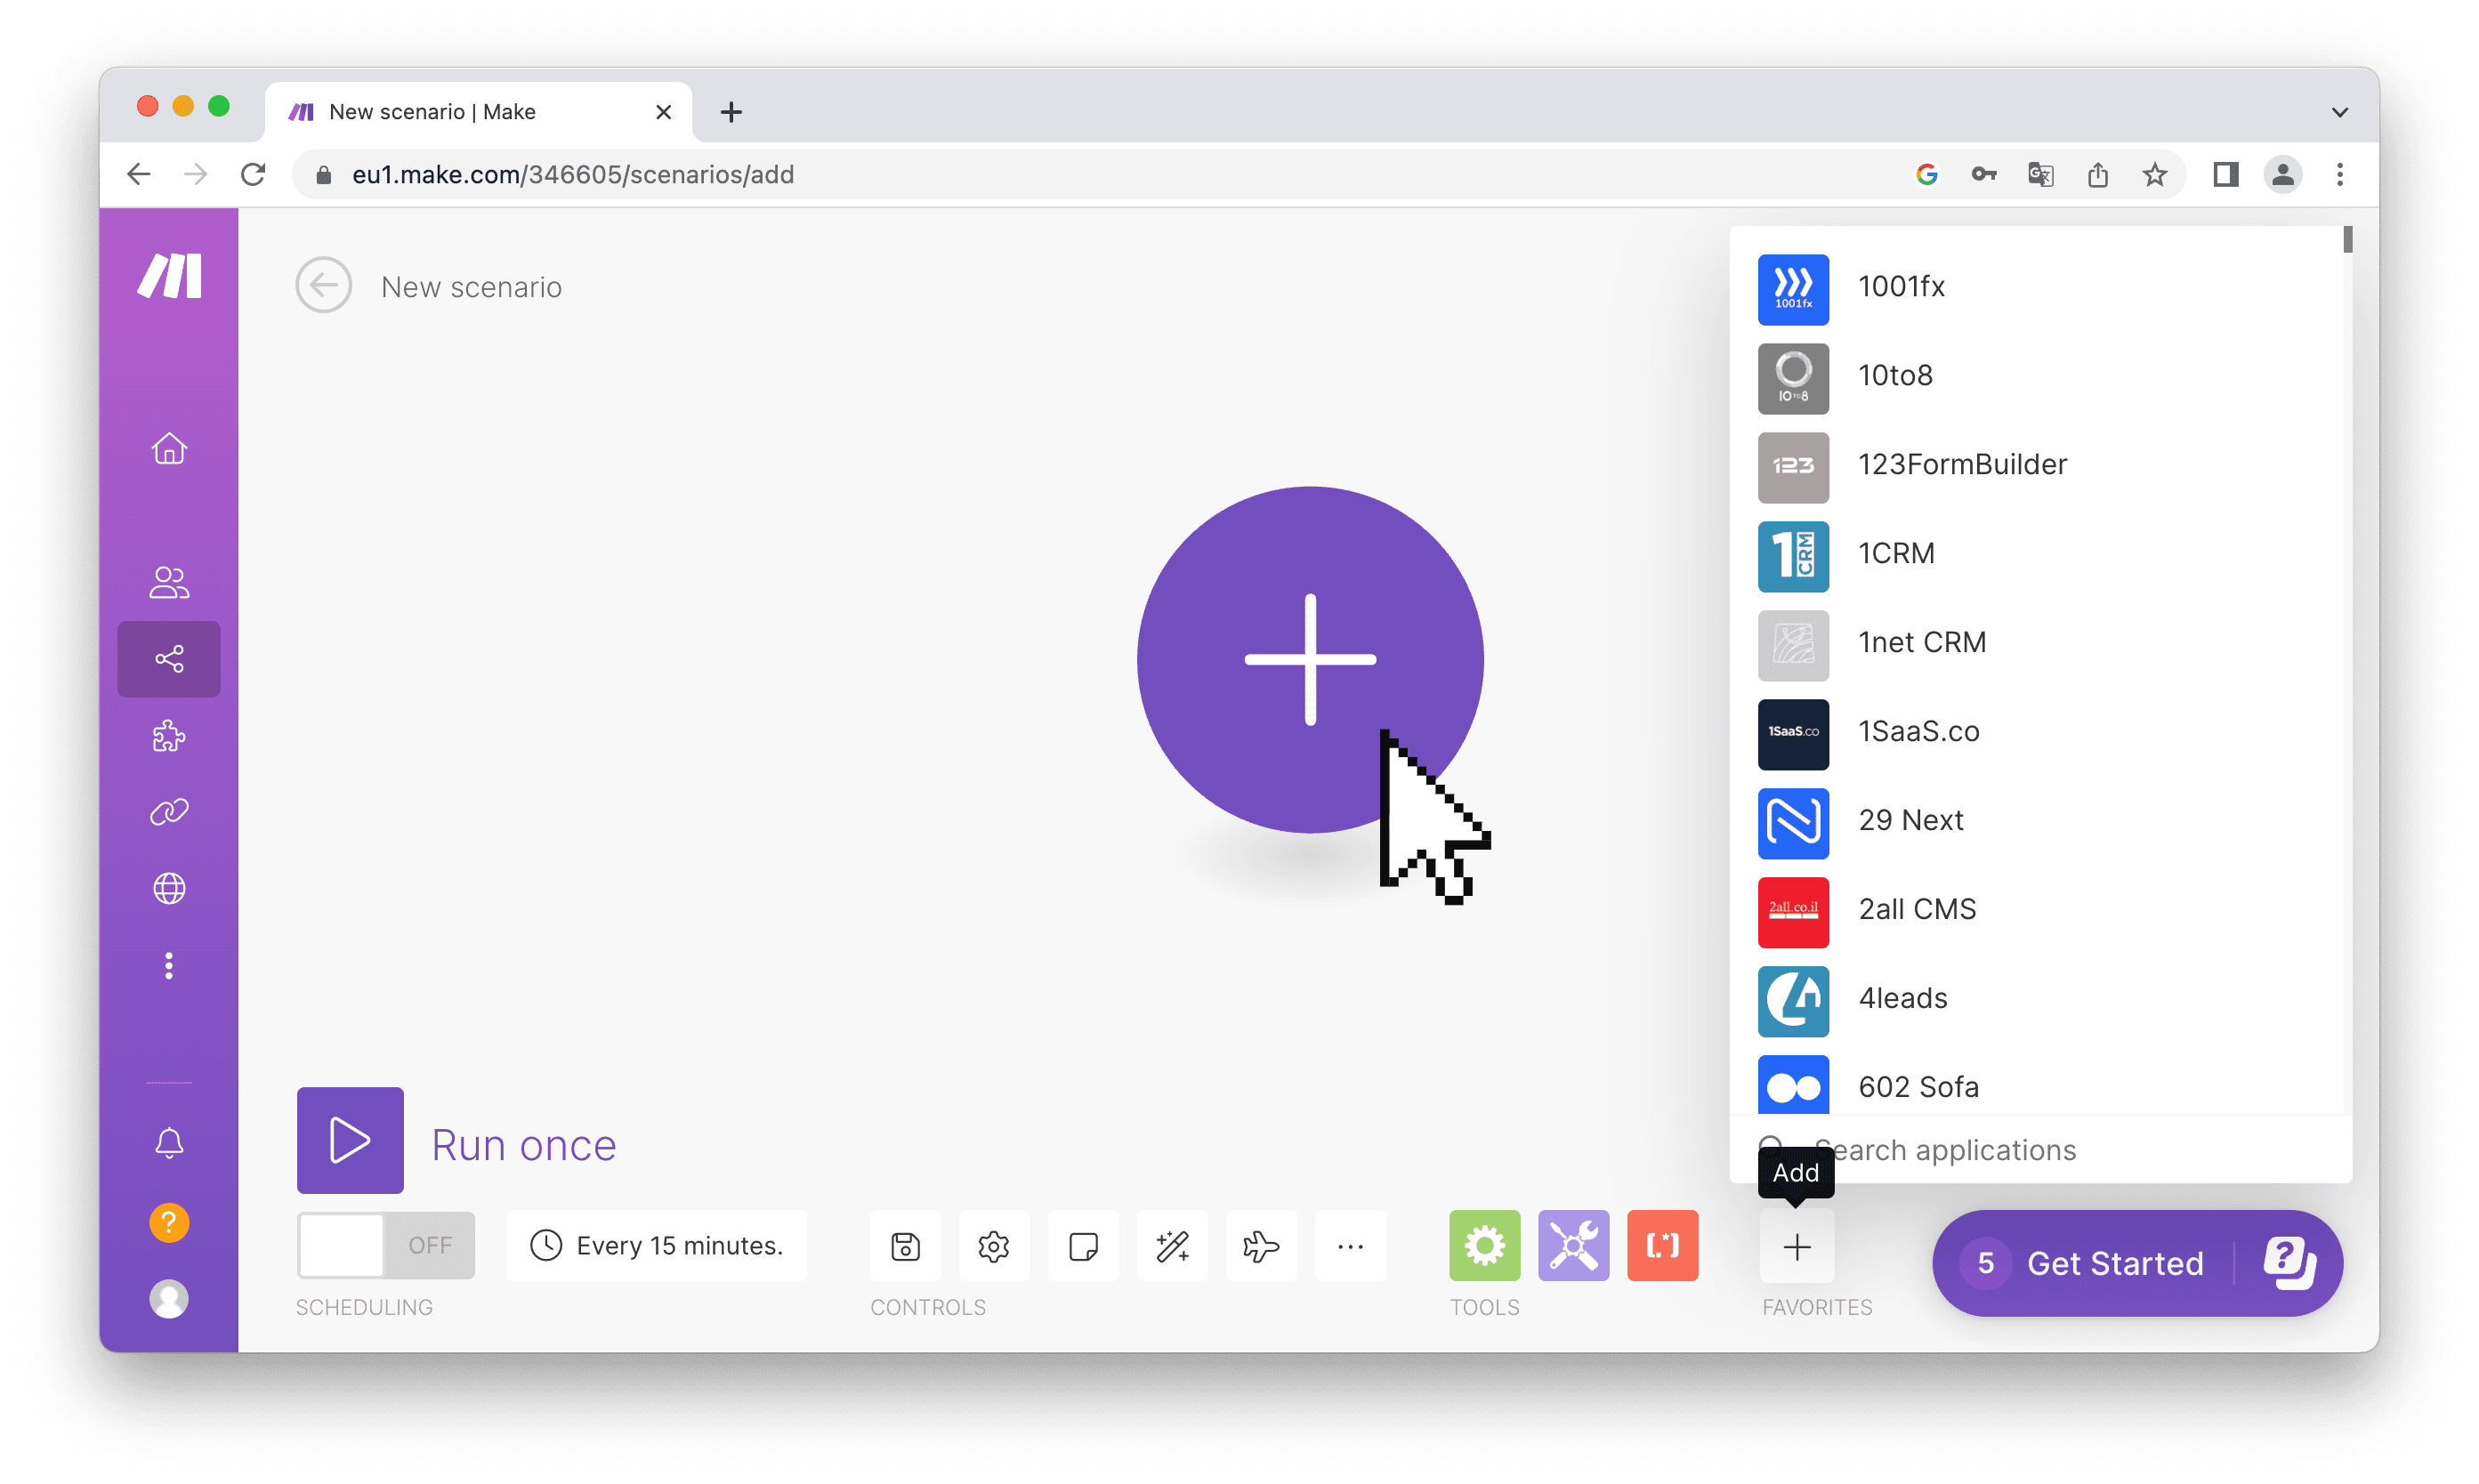Image resolution: width=2479 pixels, height=1484 pixels.
Task: Click the auto-align magic wand icon
Action: 1172,1246
